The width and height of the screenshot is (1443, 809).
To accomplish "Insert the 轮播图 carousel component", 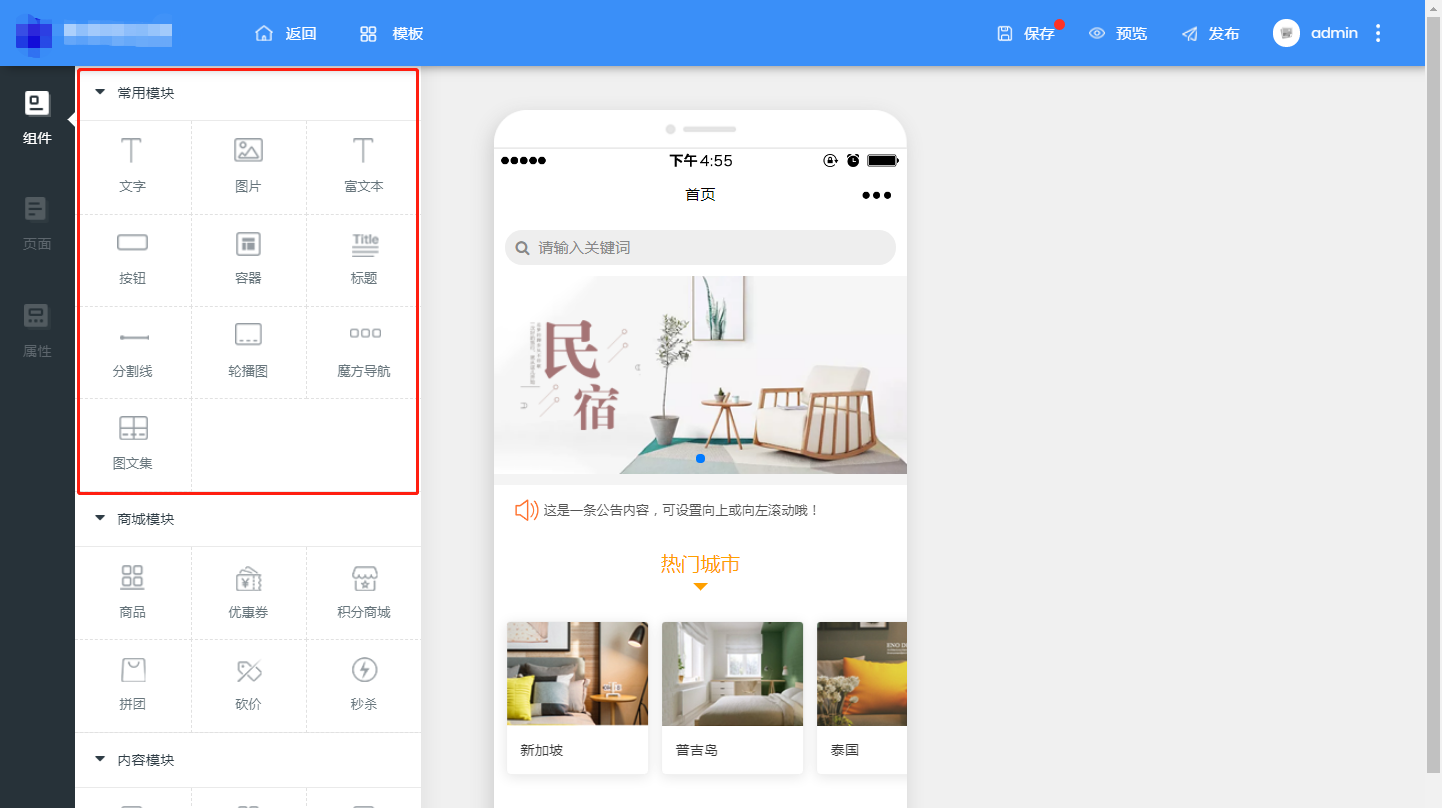I will tap(248, 352).
